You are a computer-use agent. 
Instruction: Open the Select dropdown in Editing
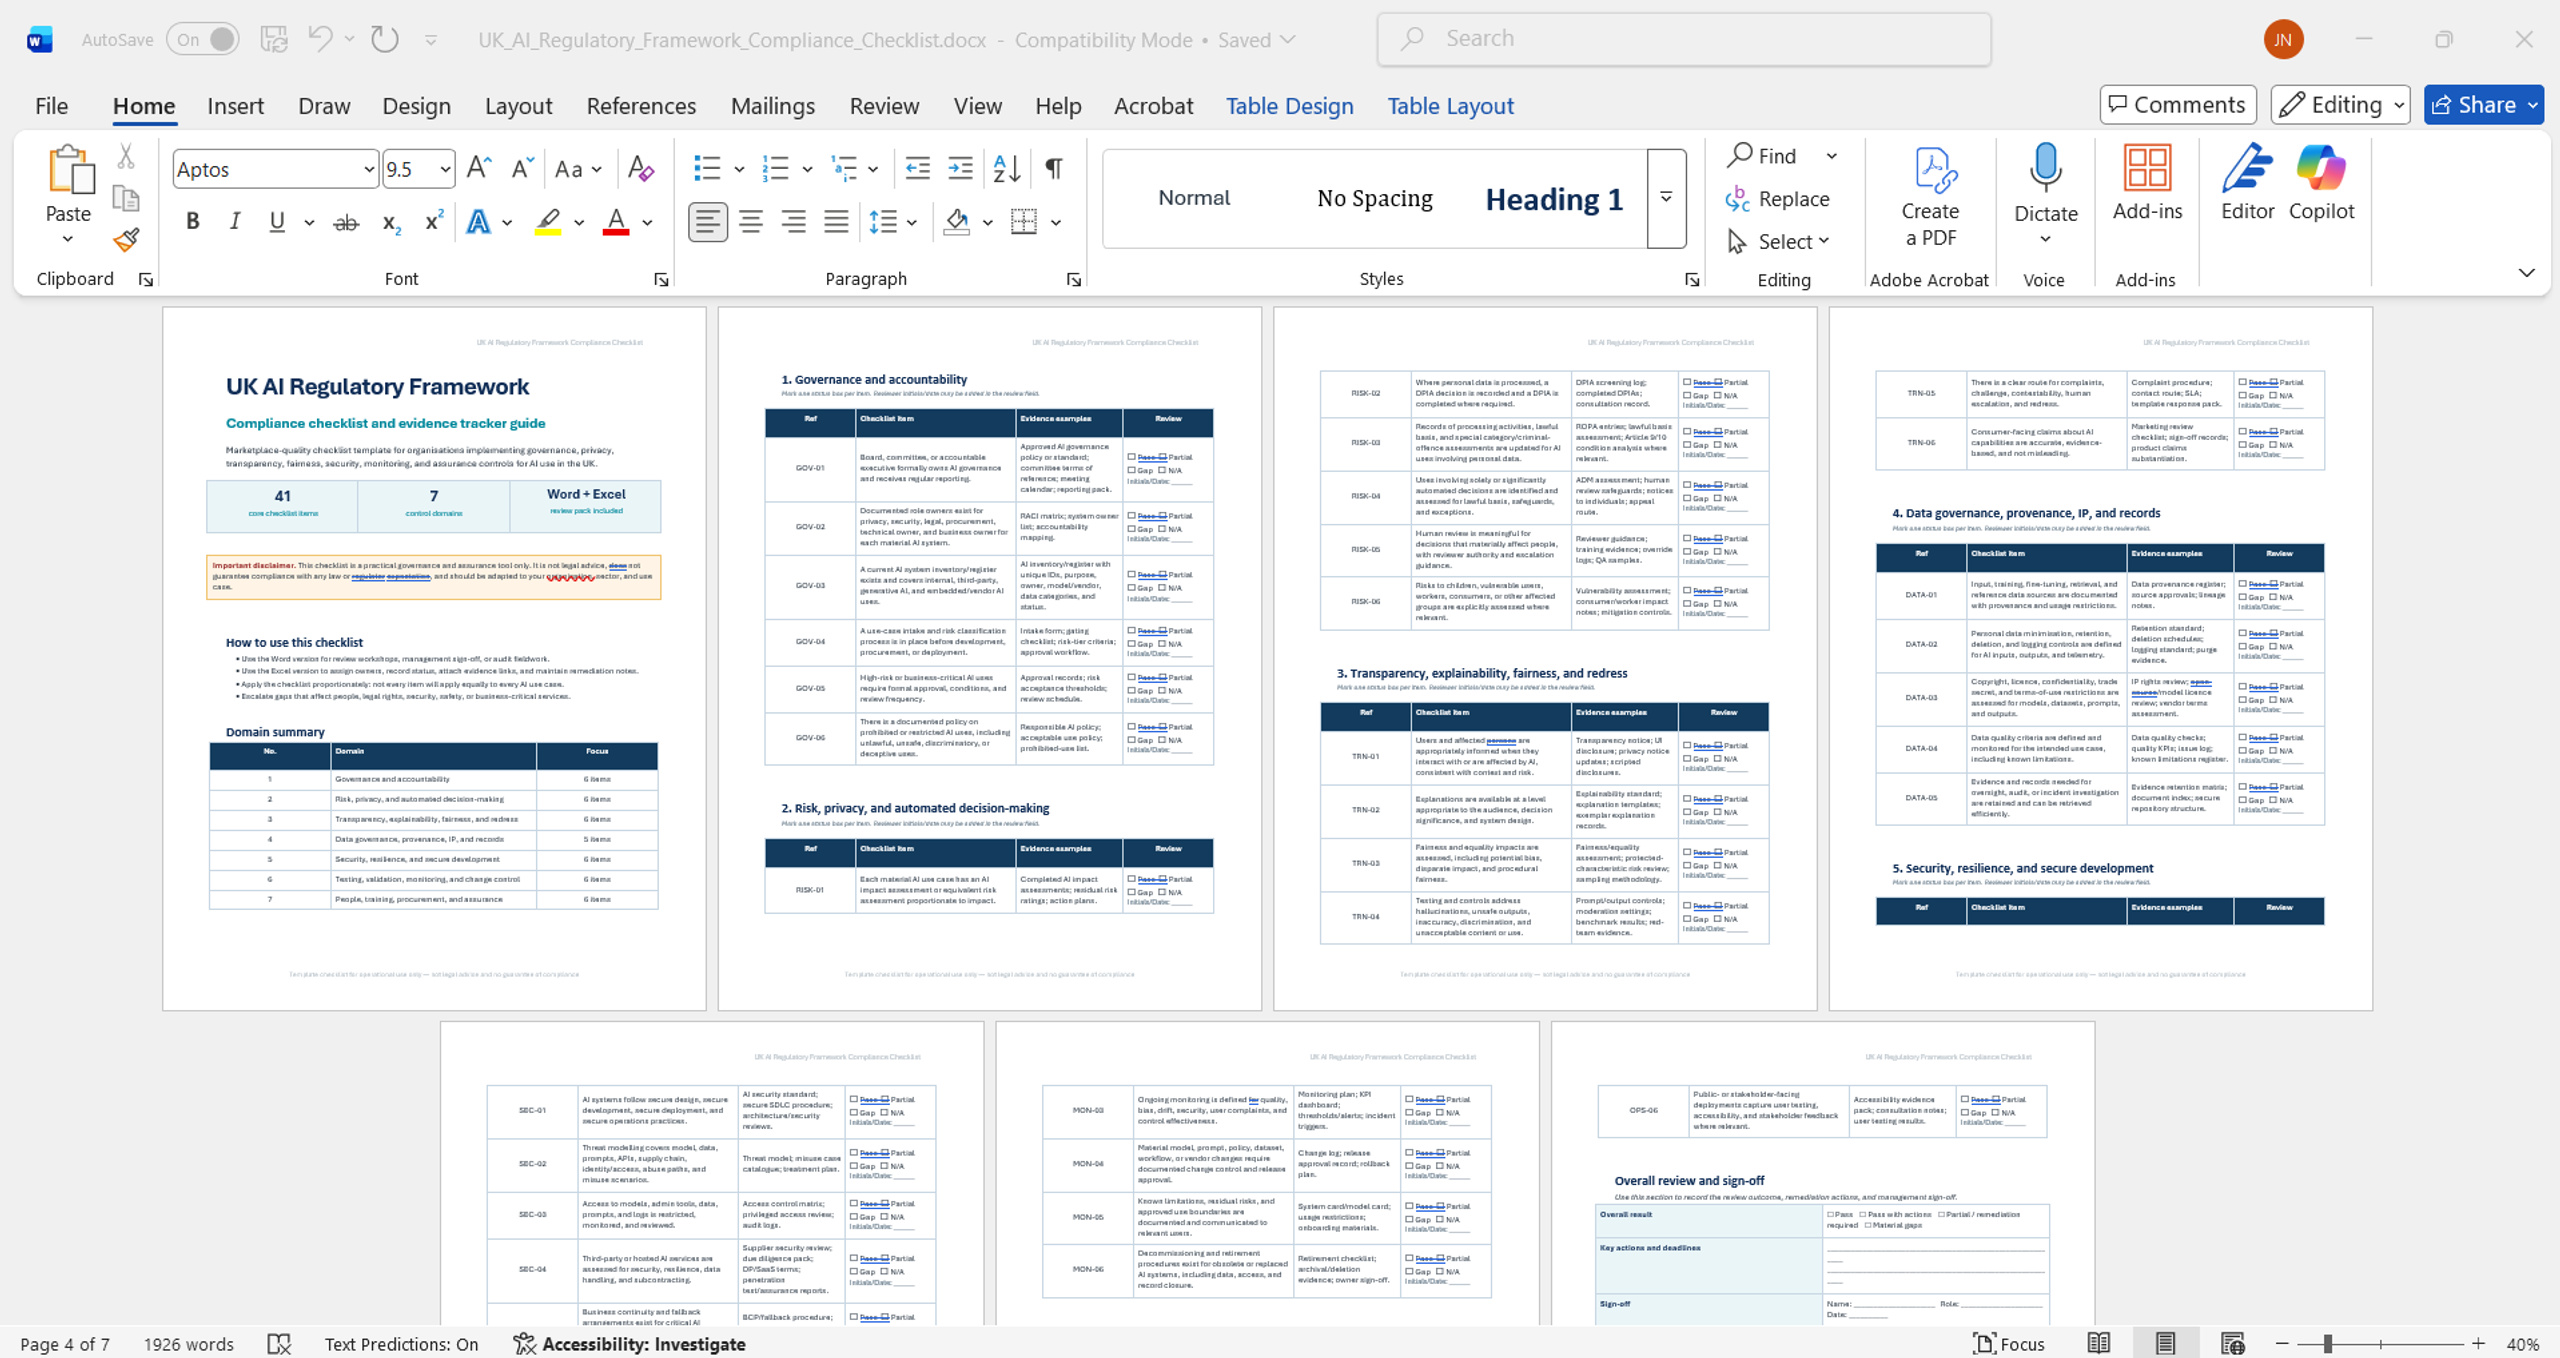[1780, 241]
